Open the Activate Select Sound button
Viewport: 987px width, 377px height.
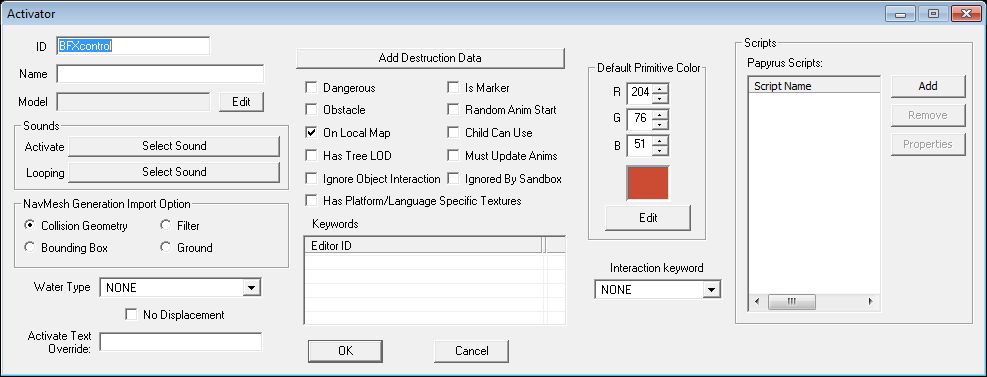point(174,146)
